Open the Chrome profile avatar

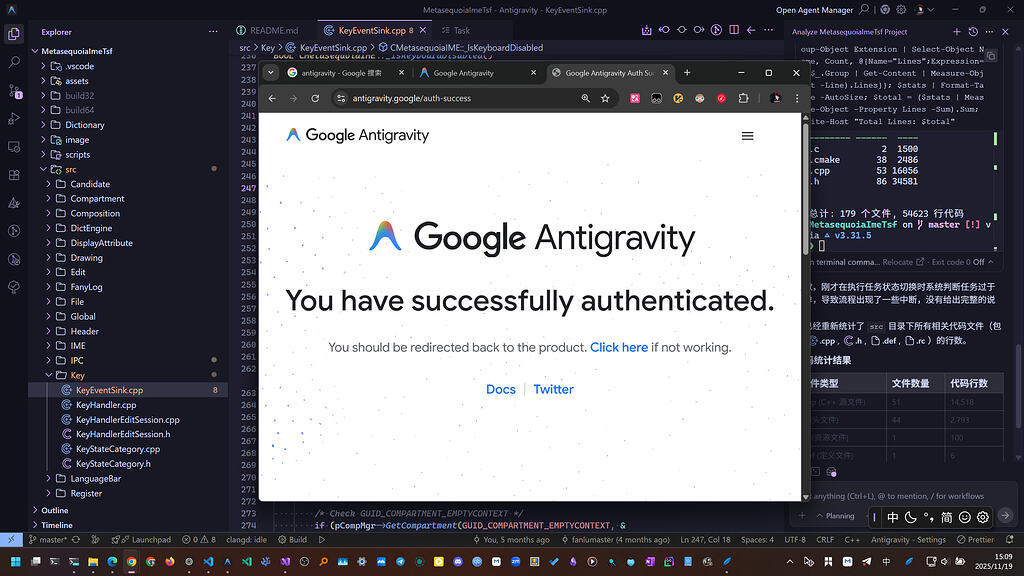pos(775,98)
